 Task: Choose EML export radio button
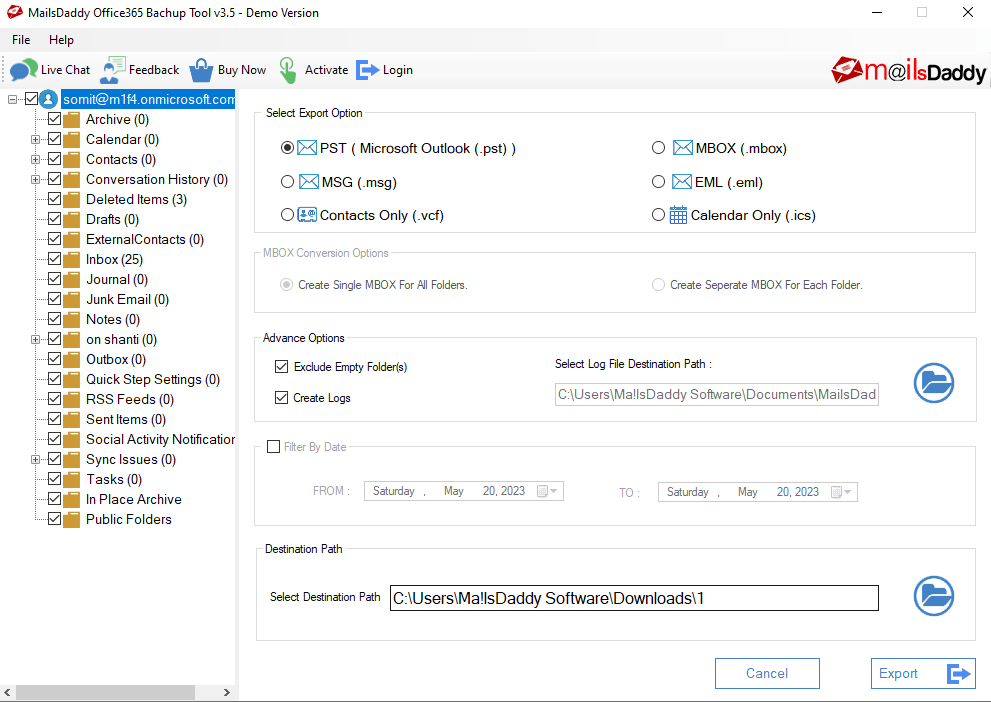tap(658, 182)
